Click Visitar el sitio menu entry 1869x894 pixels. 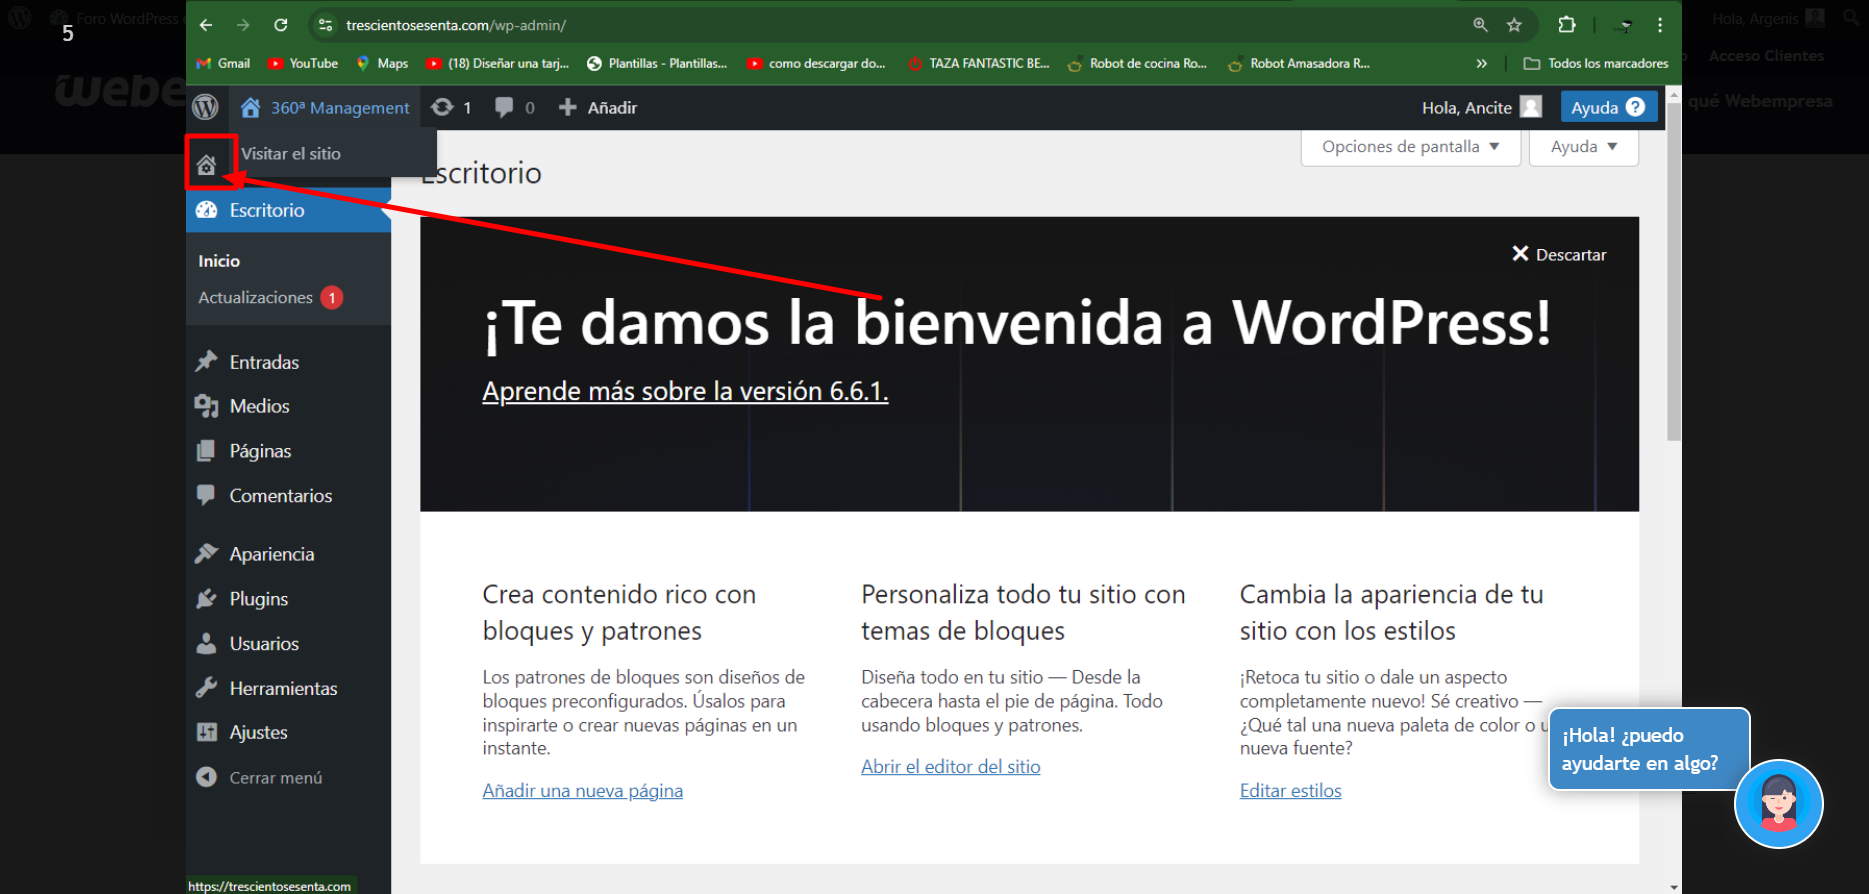(291, 153)
